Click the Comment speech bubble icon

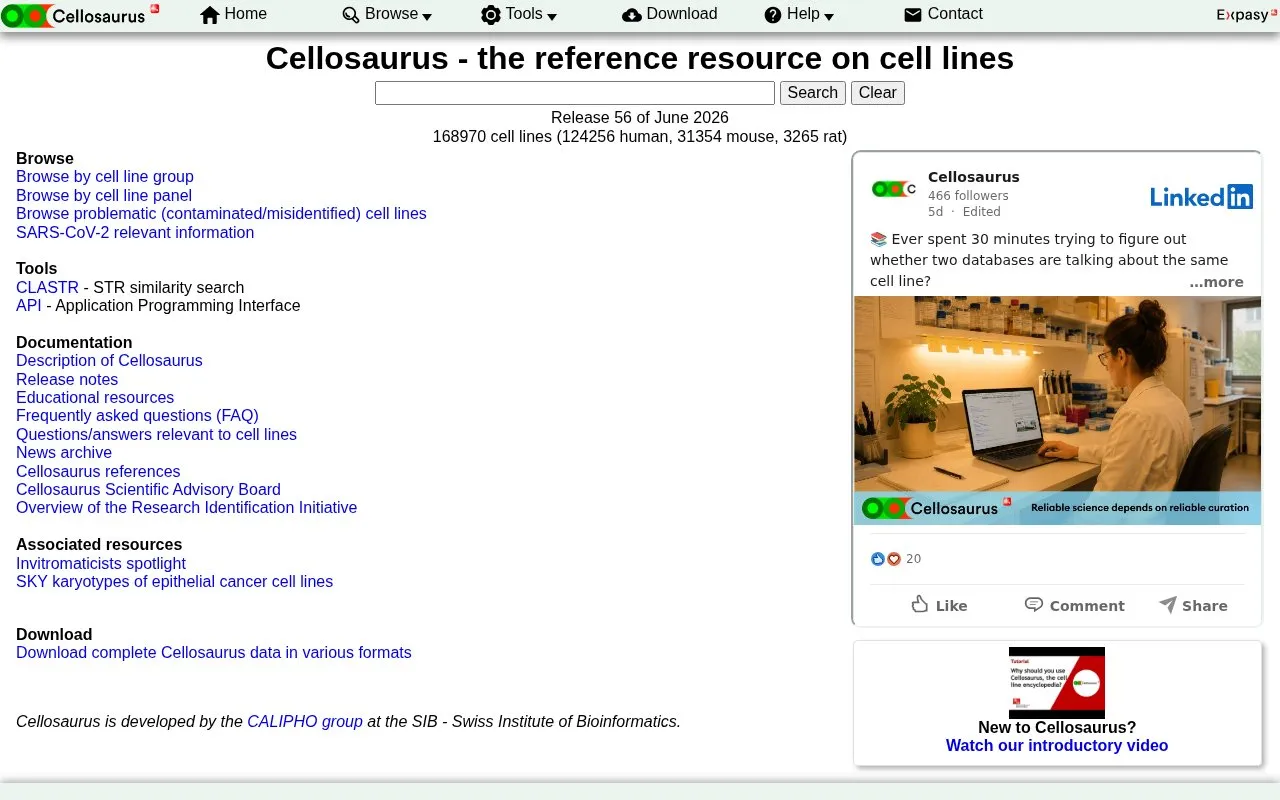1034,604
